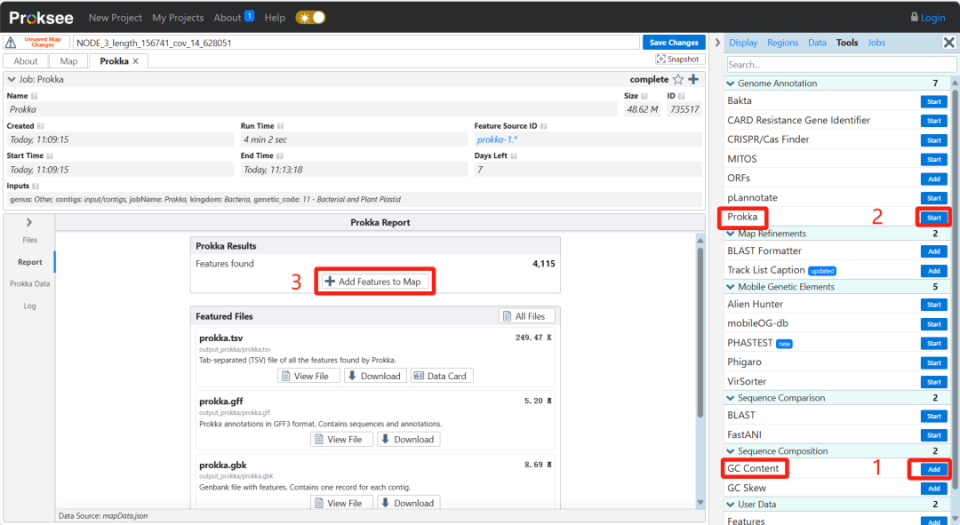
Task: Open Data Card for prokka.tsv
Action: [x=441, y=376]
